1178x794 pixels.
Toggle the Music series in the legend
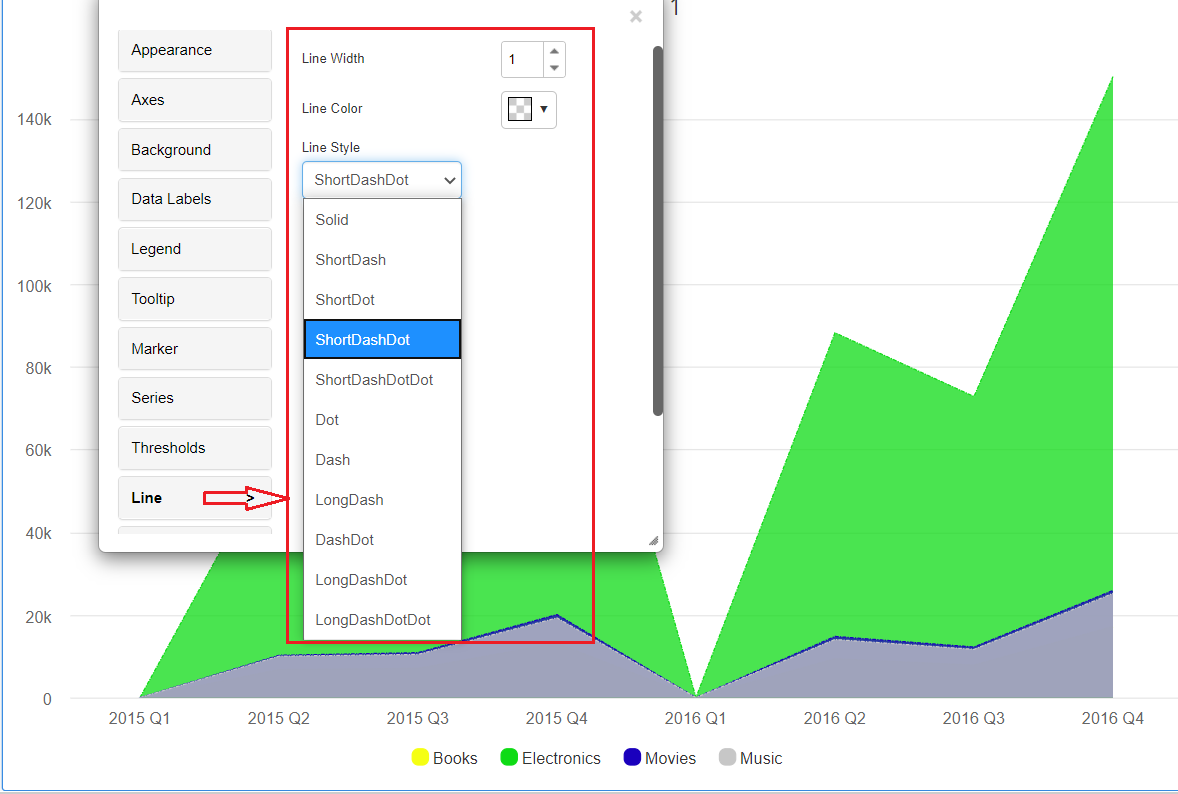[750, 757]
